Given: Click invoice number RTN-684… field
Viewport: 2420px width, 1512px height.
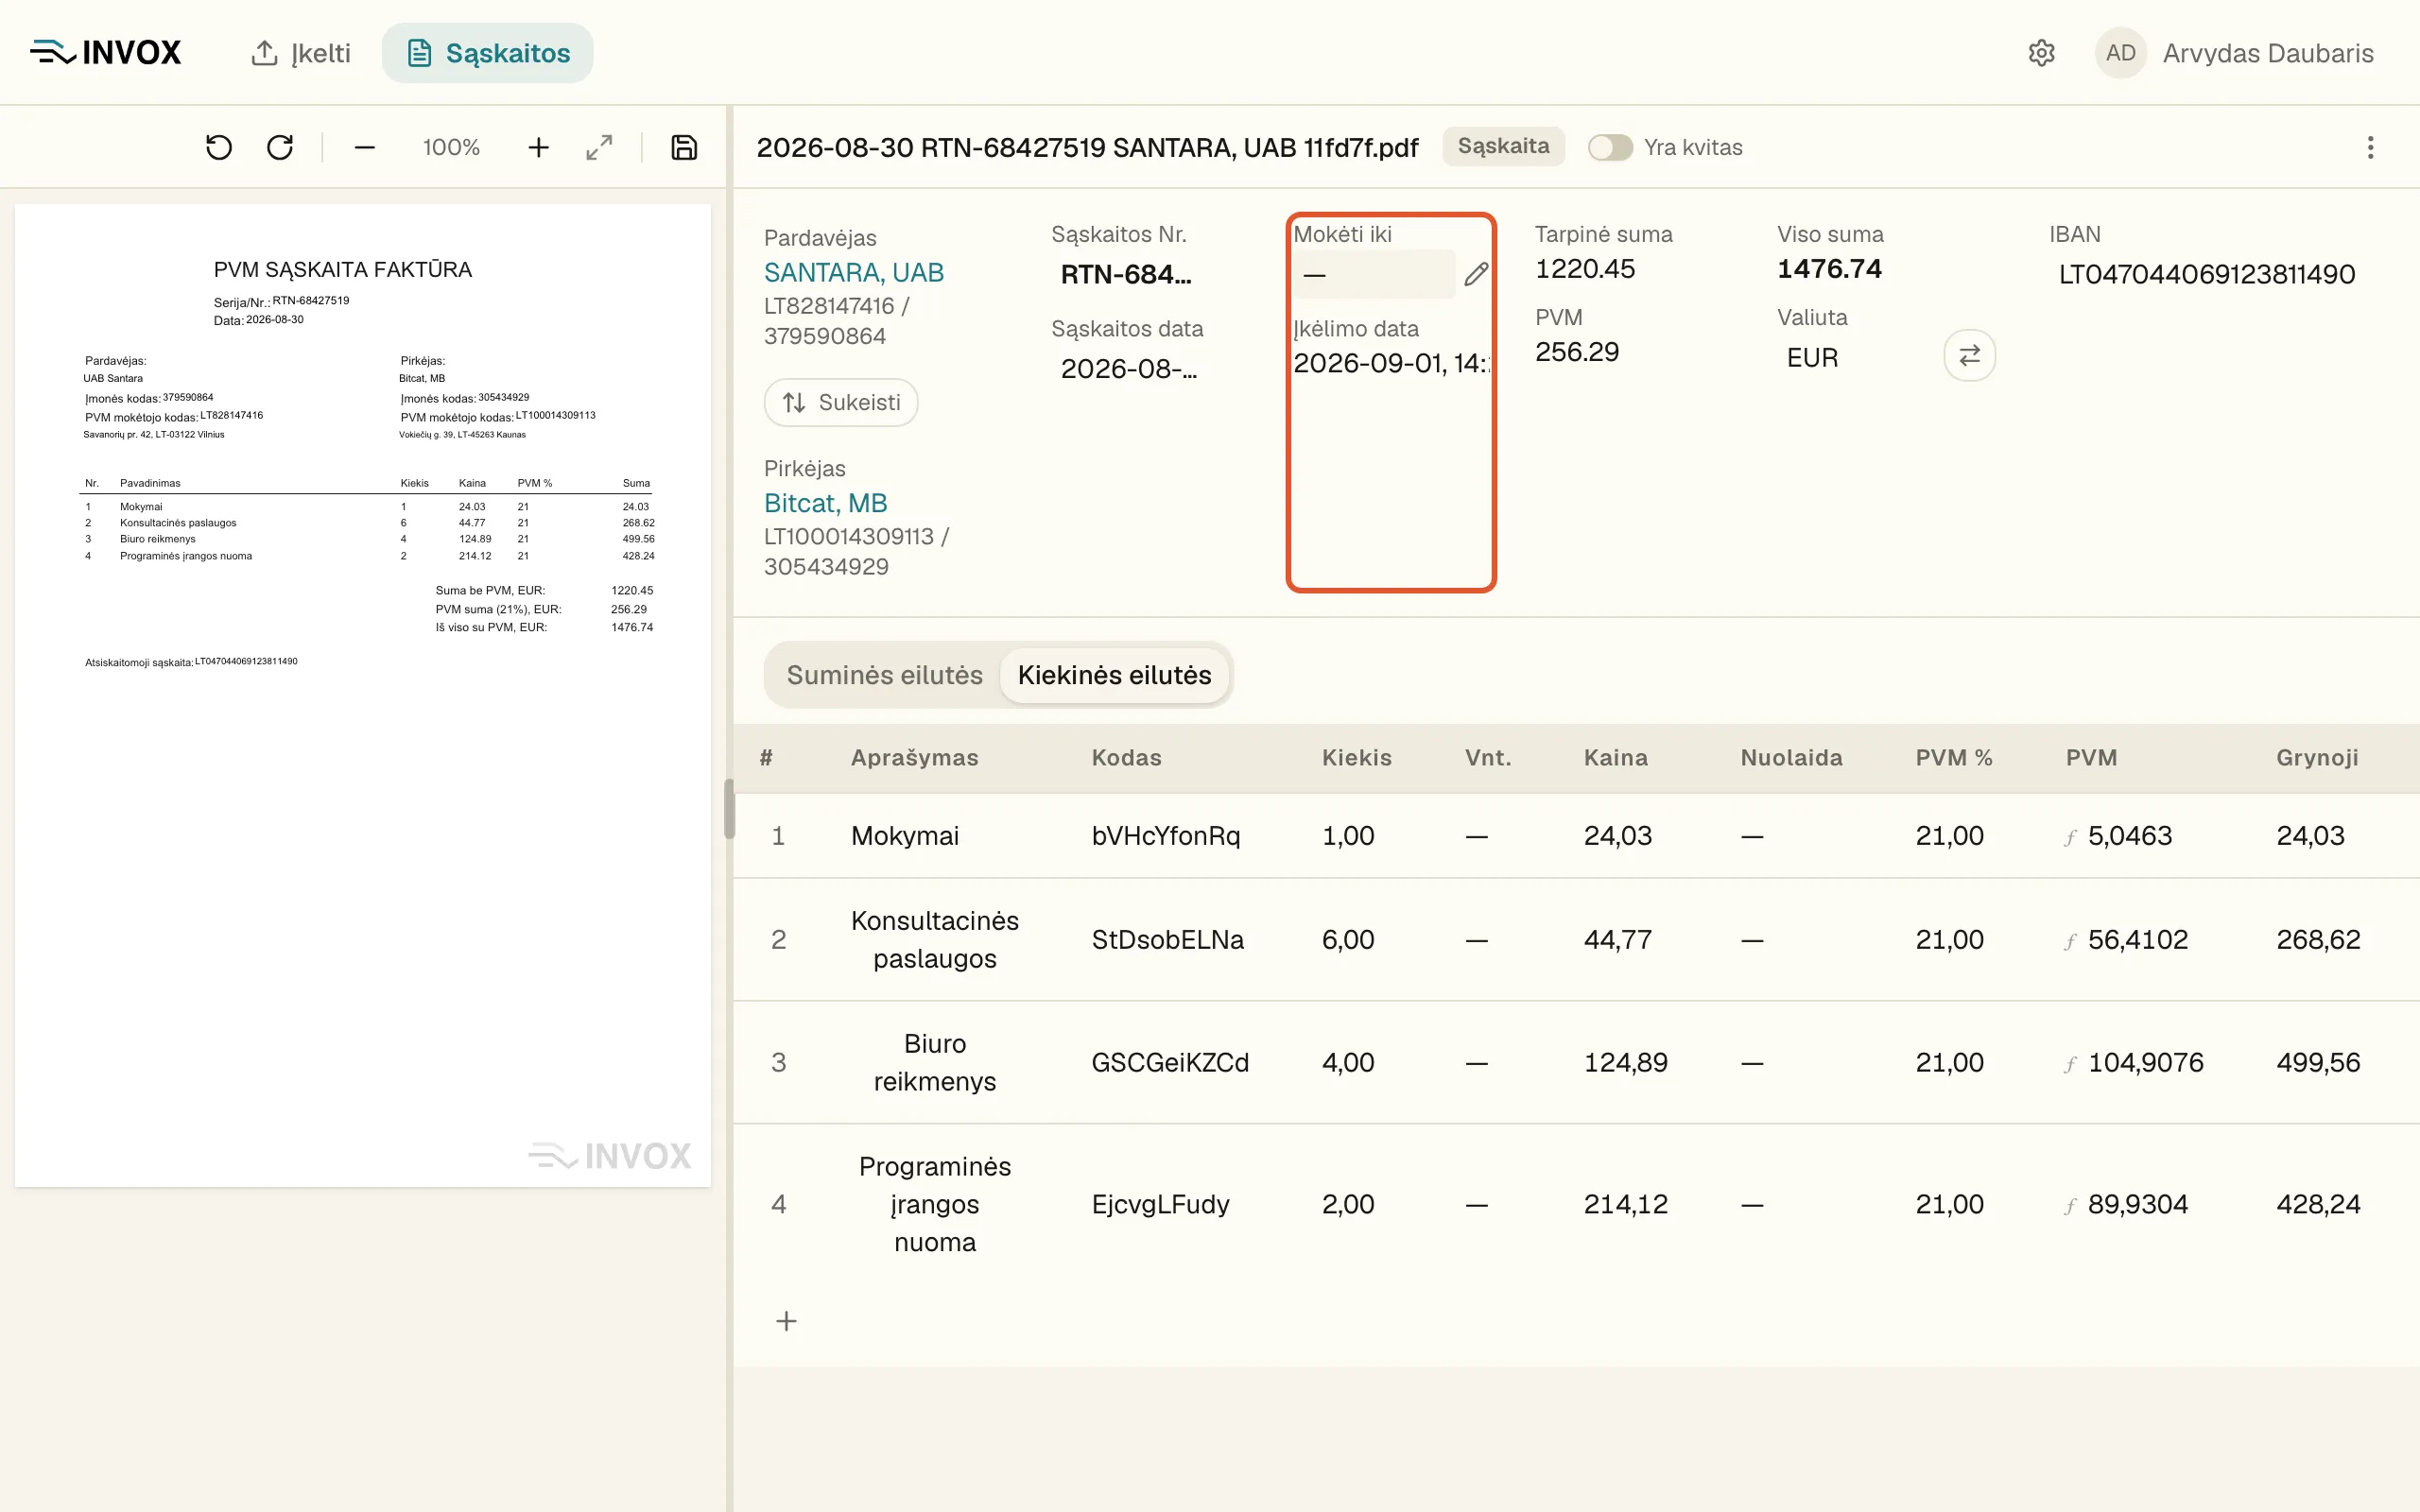Looking at the screenshot, I should pos(1126,274).
